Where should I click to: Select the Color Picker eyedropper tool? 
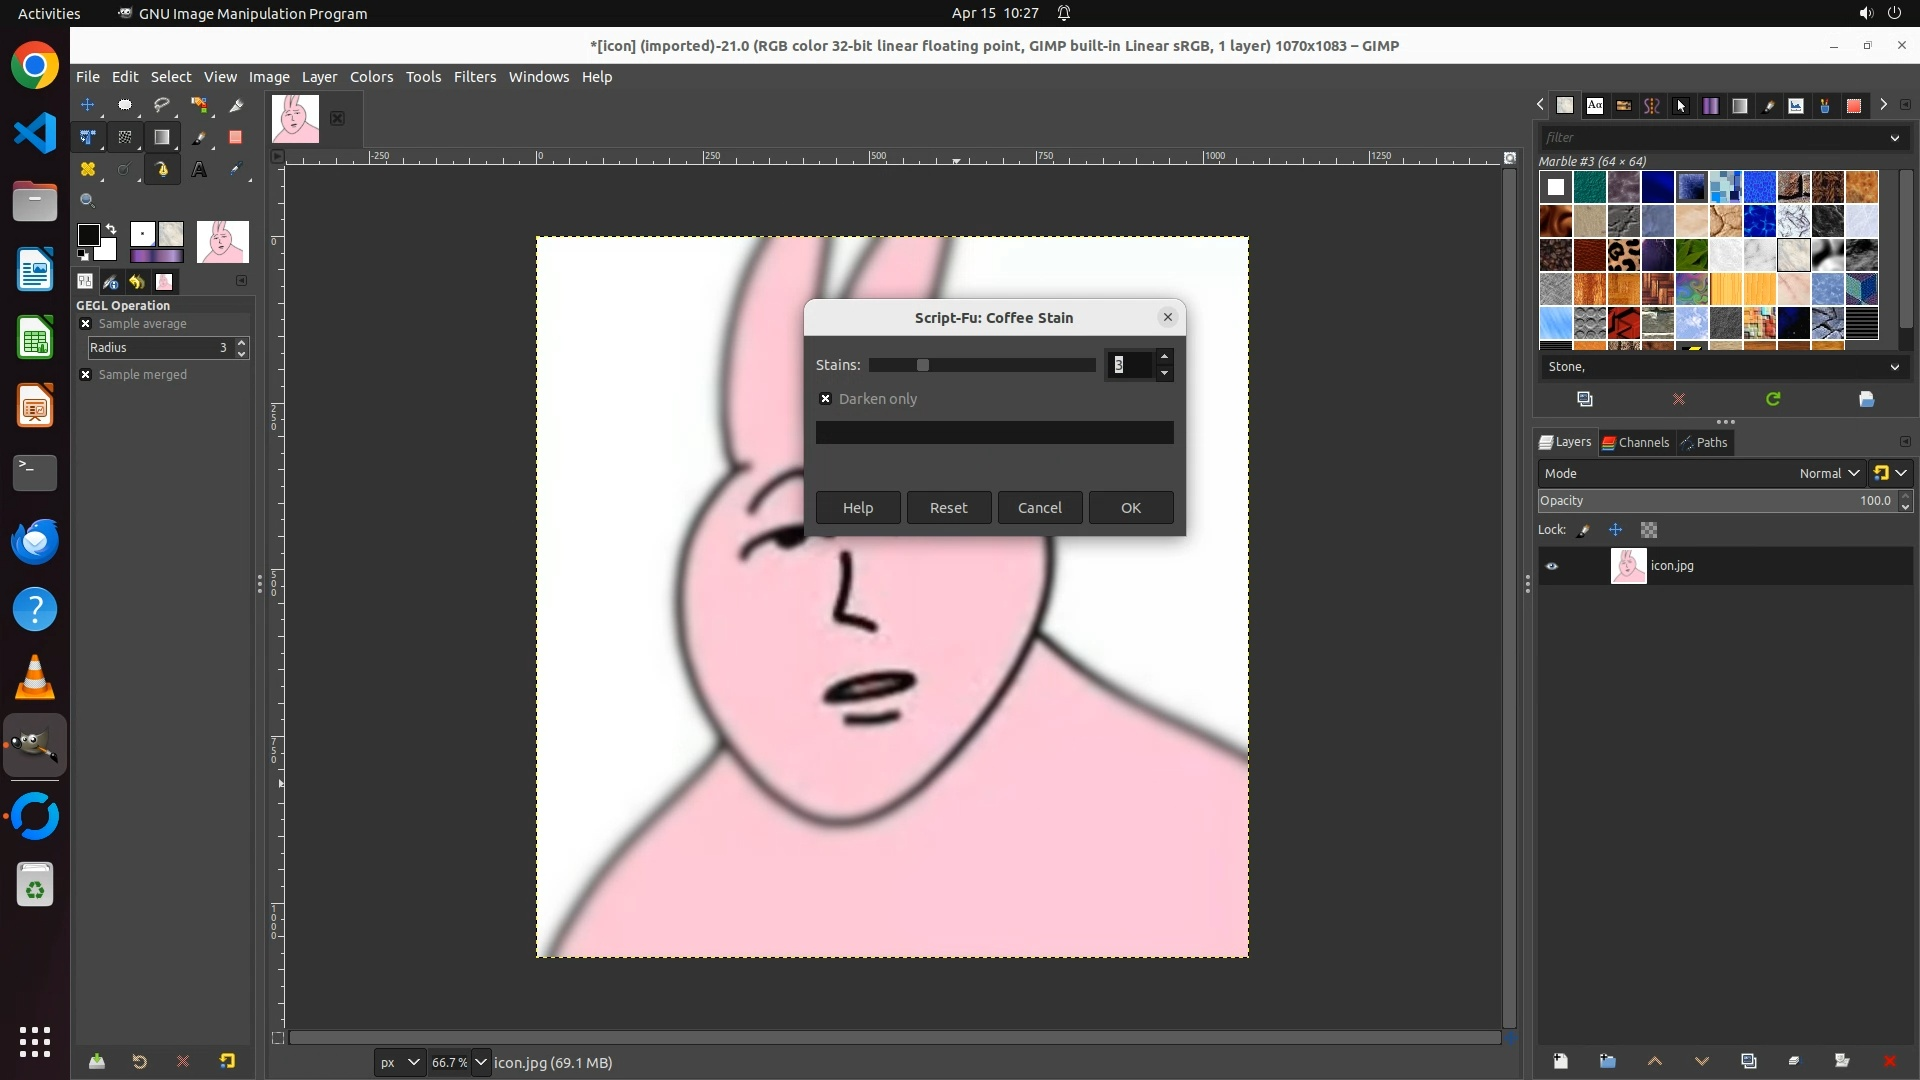[x=236, y=170]
